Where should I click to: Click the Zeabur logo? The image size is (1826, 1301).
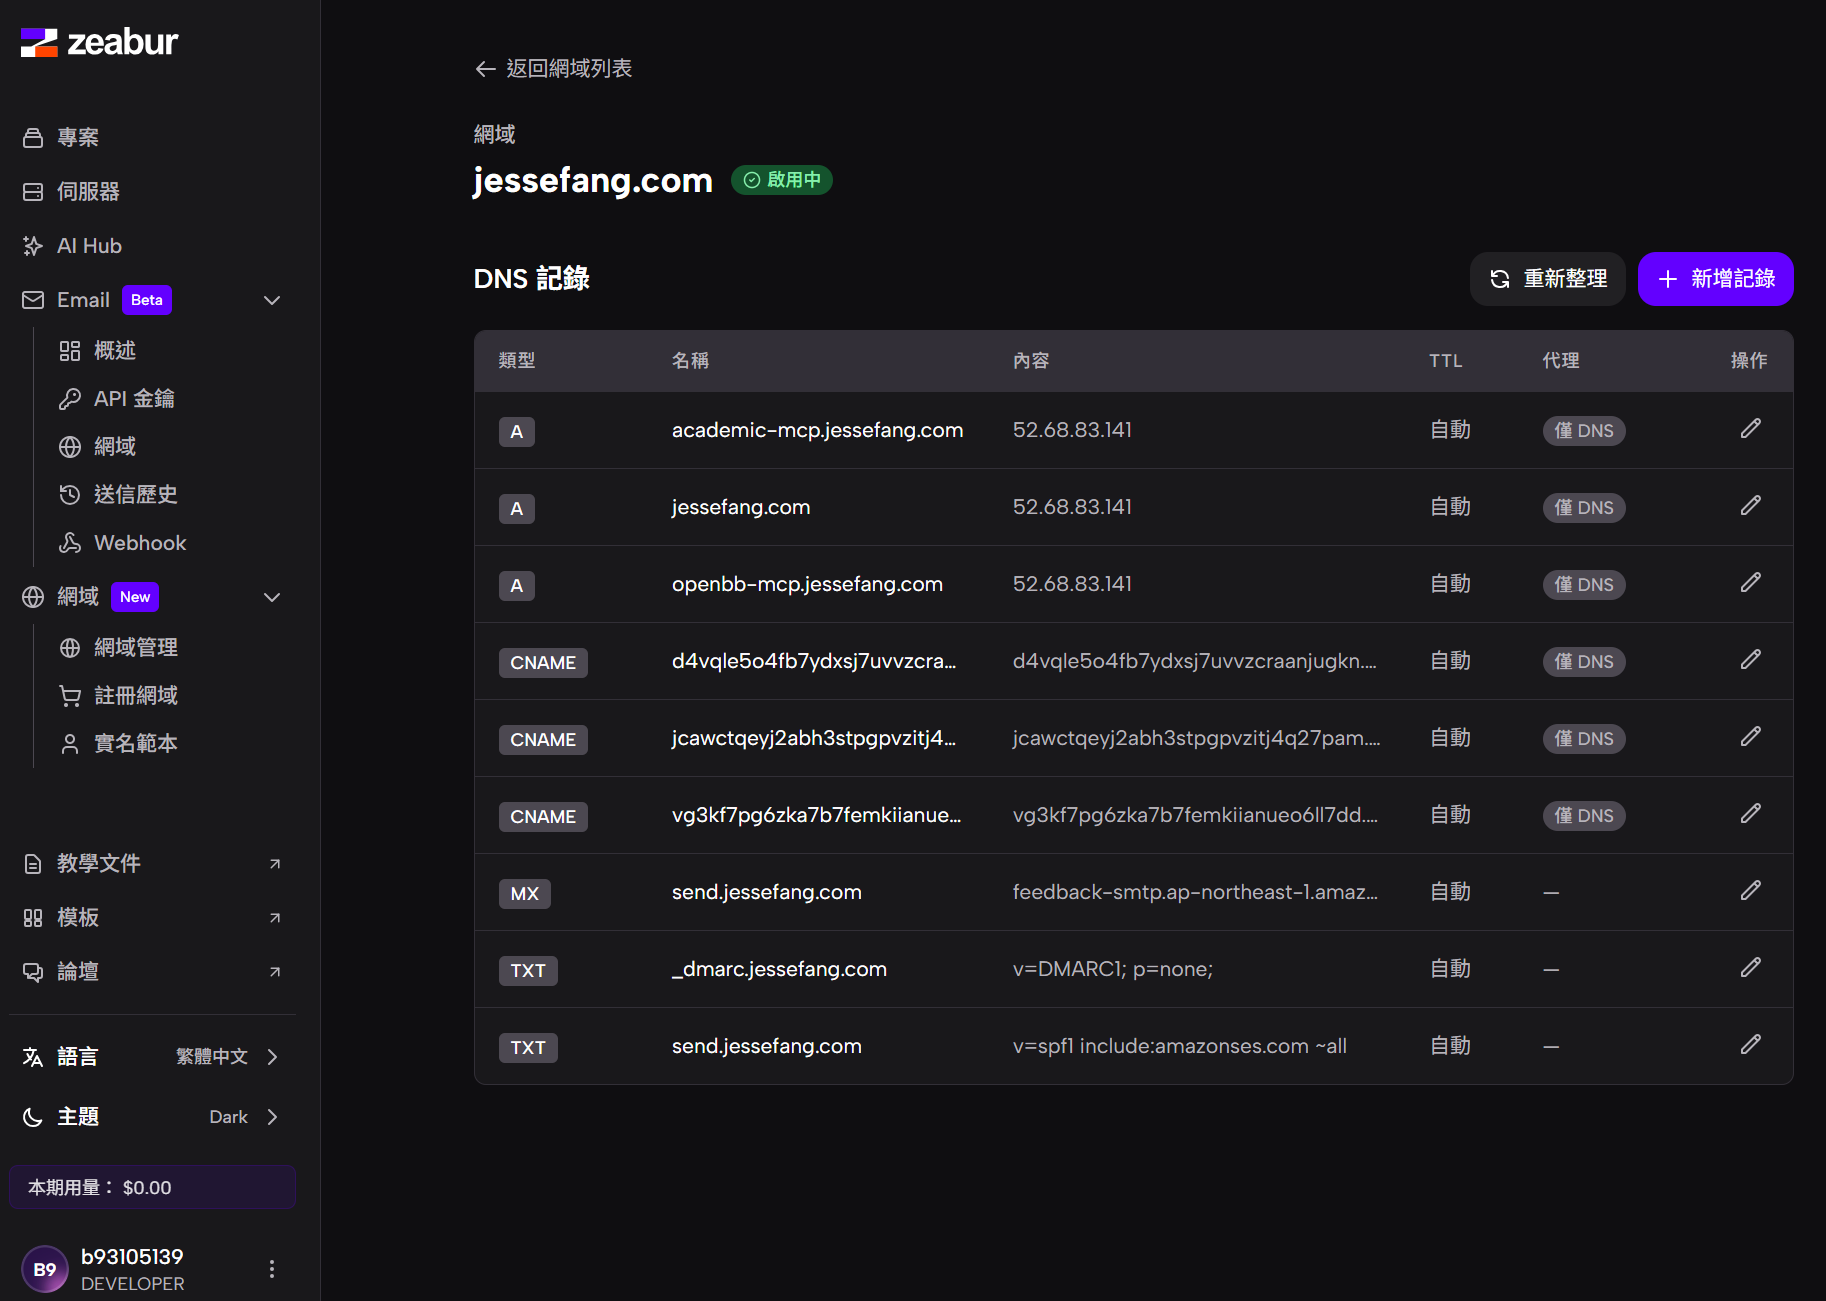[99, 42]
